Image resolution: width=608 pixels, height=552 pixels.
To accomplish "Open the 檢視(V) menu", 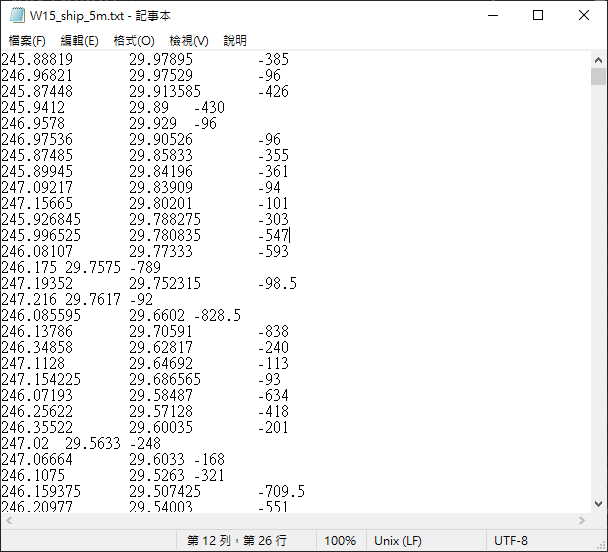I will pos(189,41).
